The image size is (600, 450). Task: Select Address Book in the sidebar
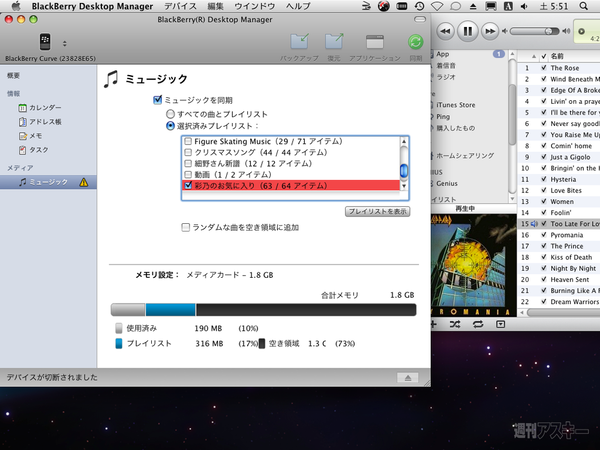click(40, 122)
